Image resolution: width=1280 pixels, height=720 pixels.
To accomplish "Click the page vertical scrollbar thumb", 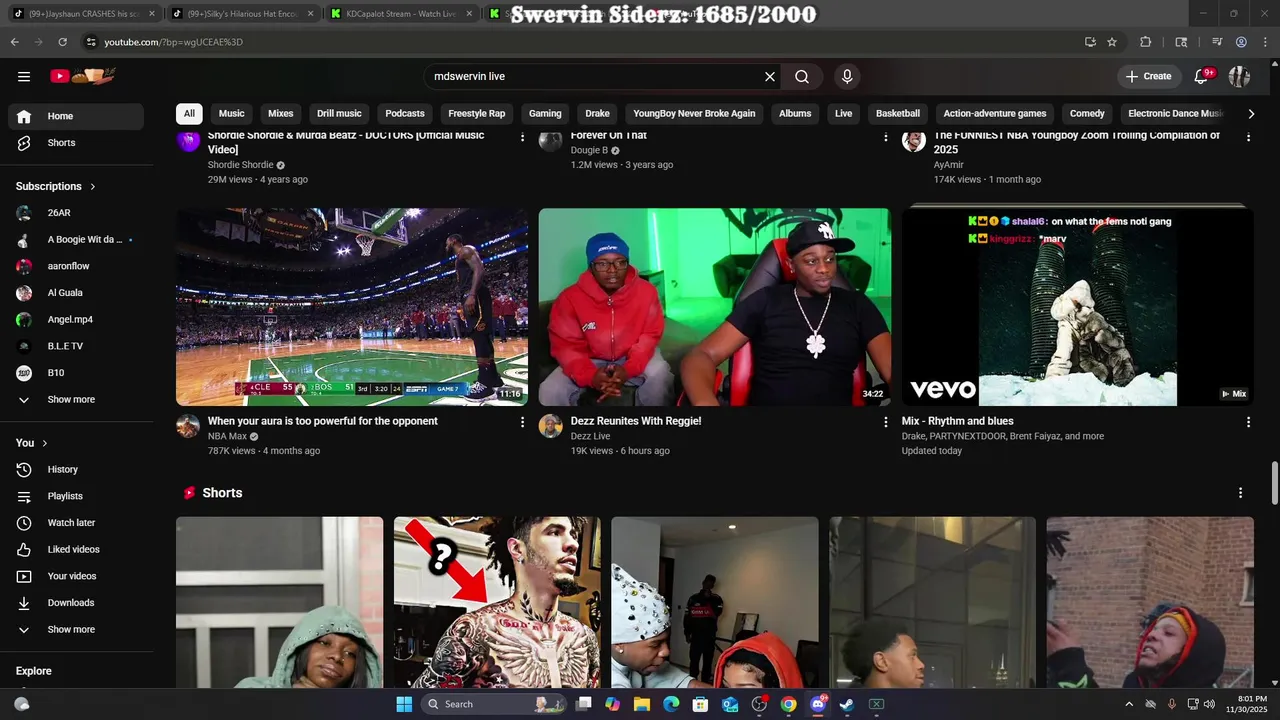I will (1274, 484).
